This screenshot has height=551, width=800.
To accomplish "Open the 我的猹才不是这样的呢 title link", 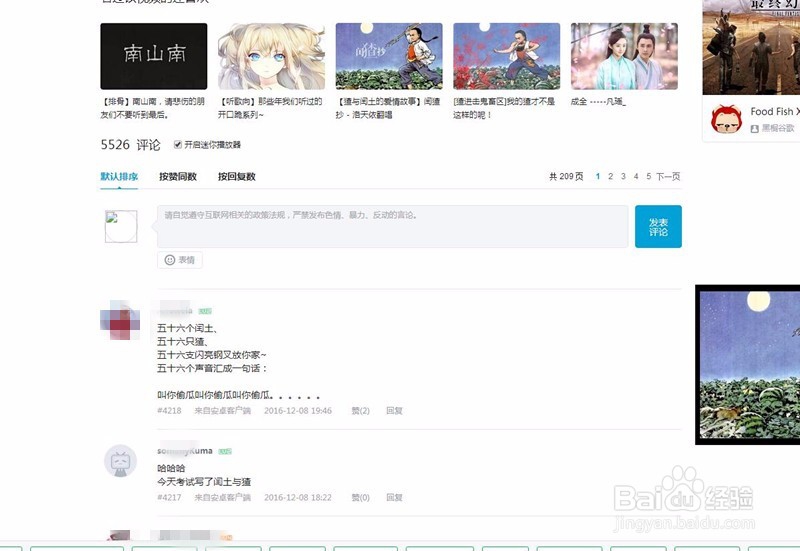I will coord(504,108).
